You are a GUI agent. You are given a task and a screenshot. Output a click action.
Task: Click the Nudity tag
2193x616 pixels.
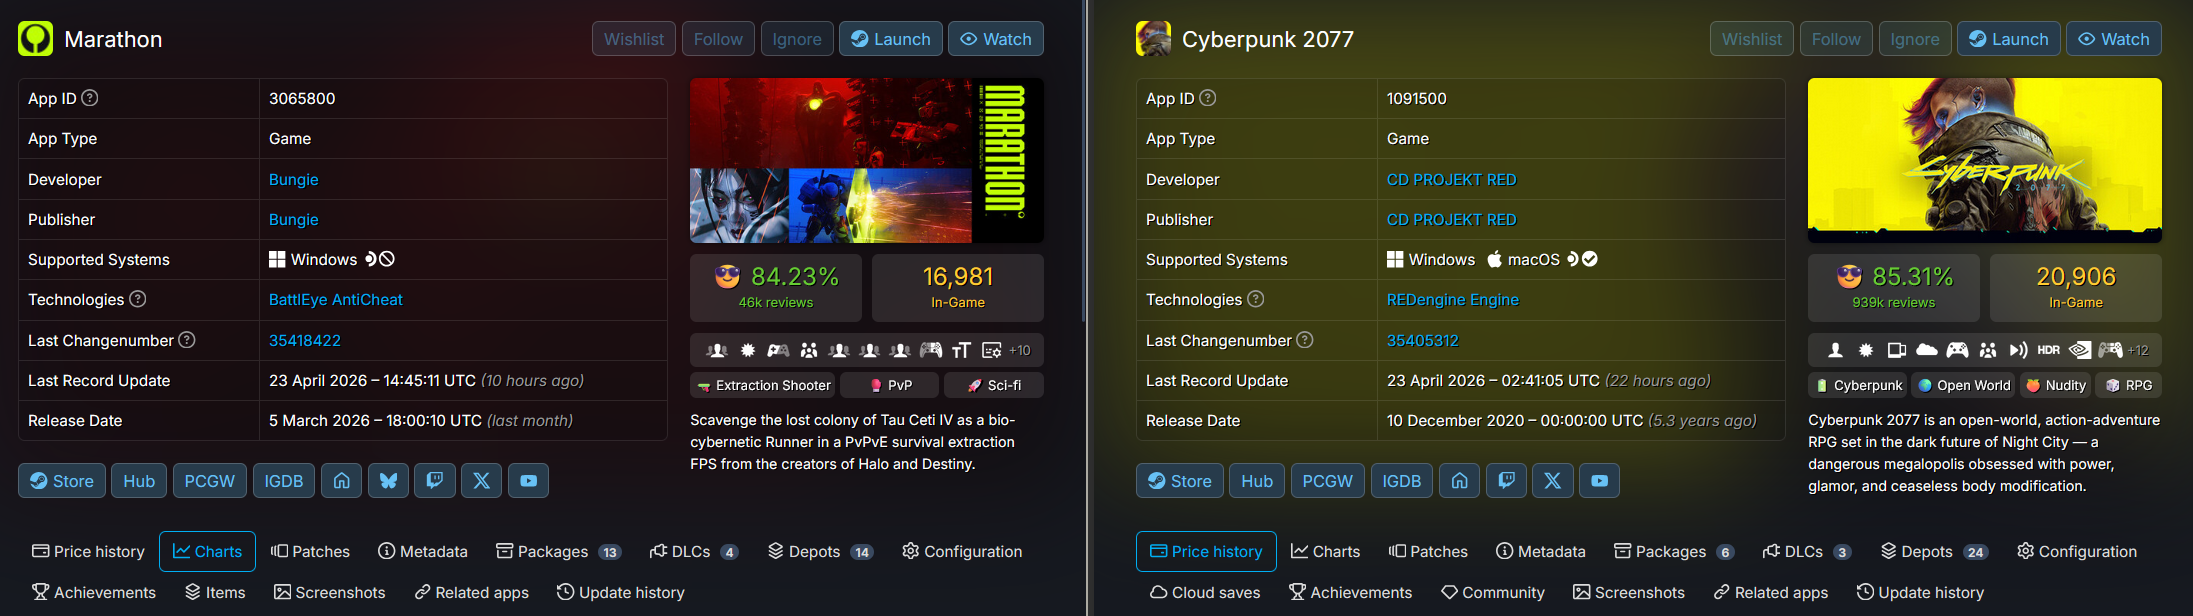[x=2056, y=385]
